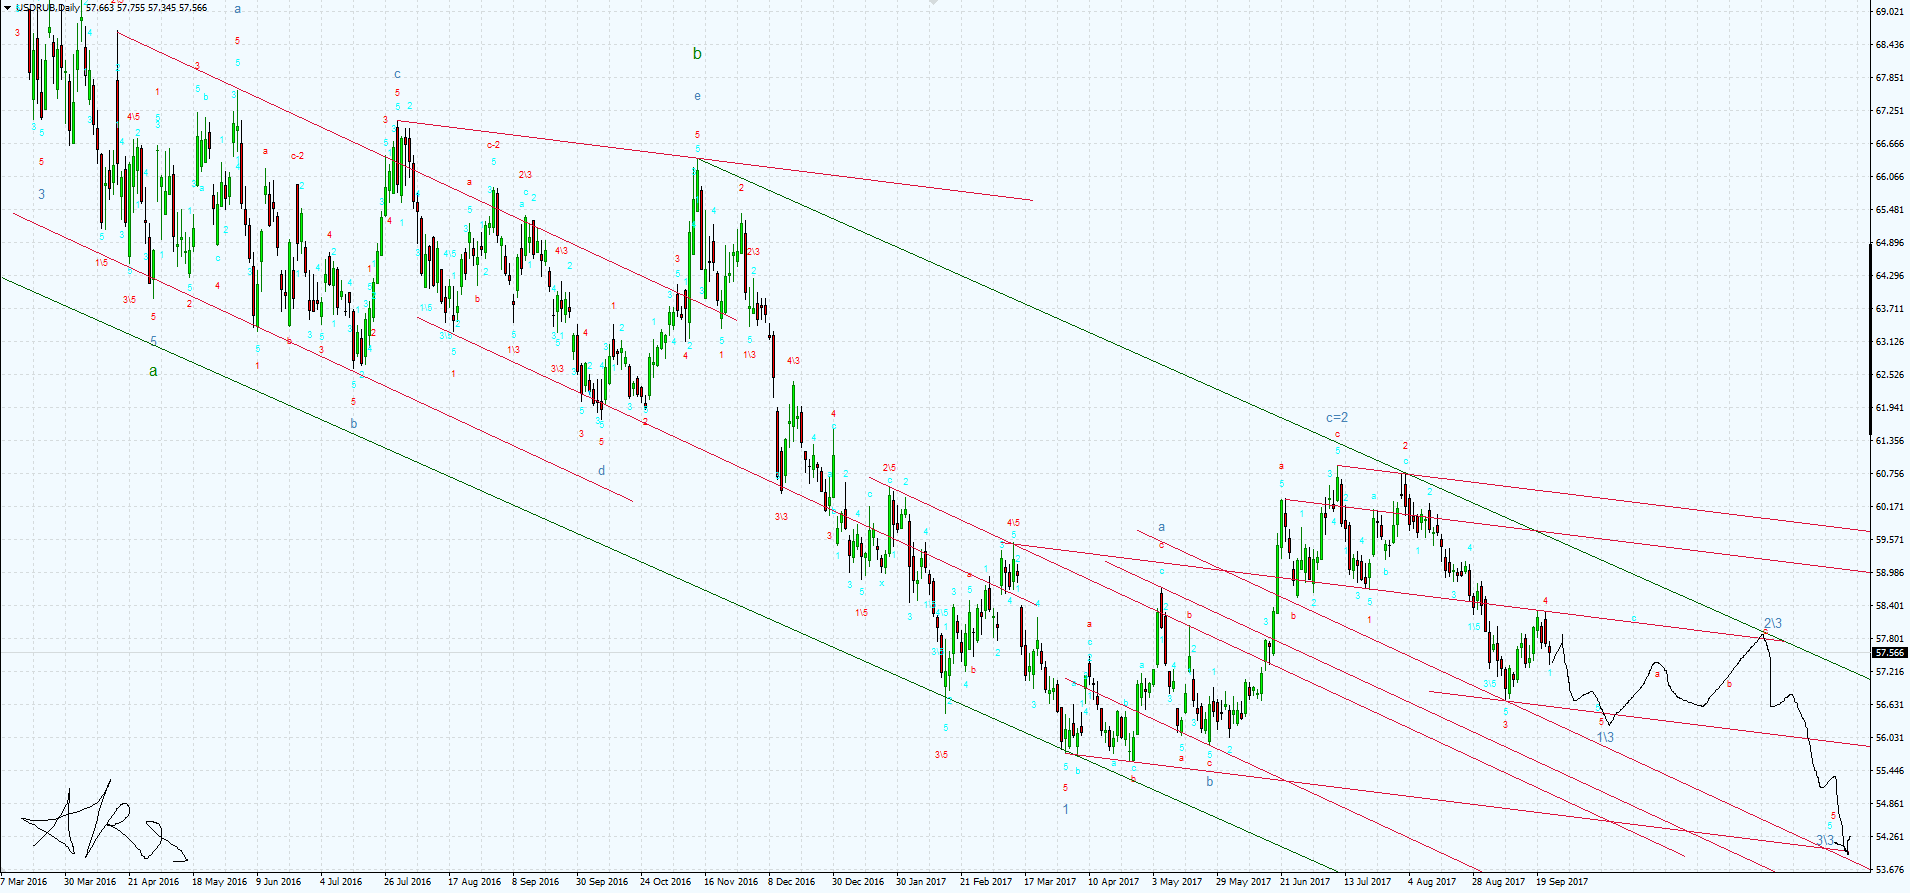Click the 29 May 2017 date label
The image size is (1910, 893).
1243,882
